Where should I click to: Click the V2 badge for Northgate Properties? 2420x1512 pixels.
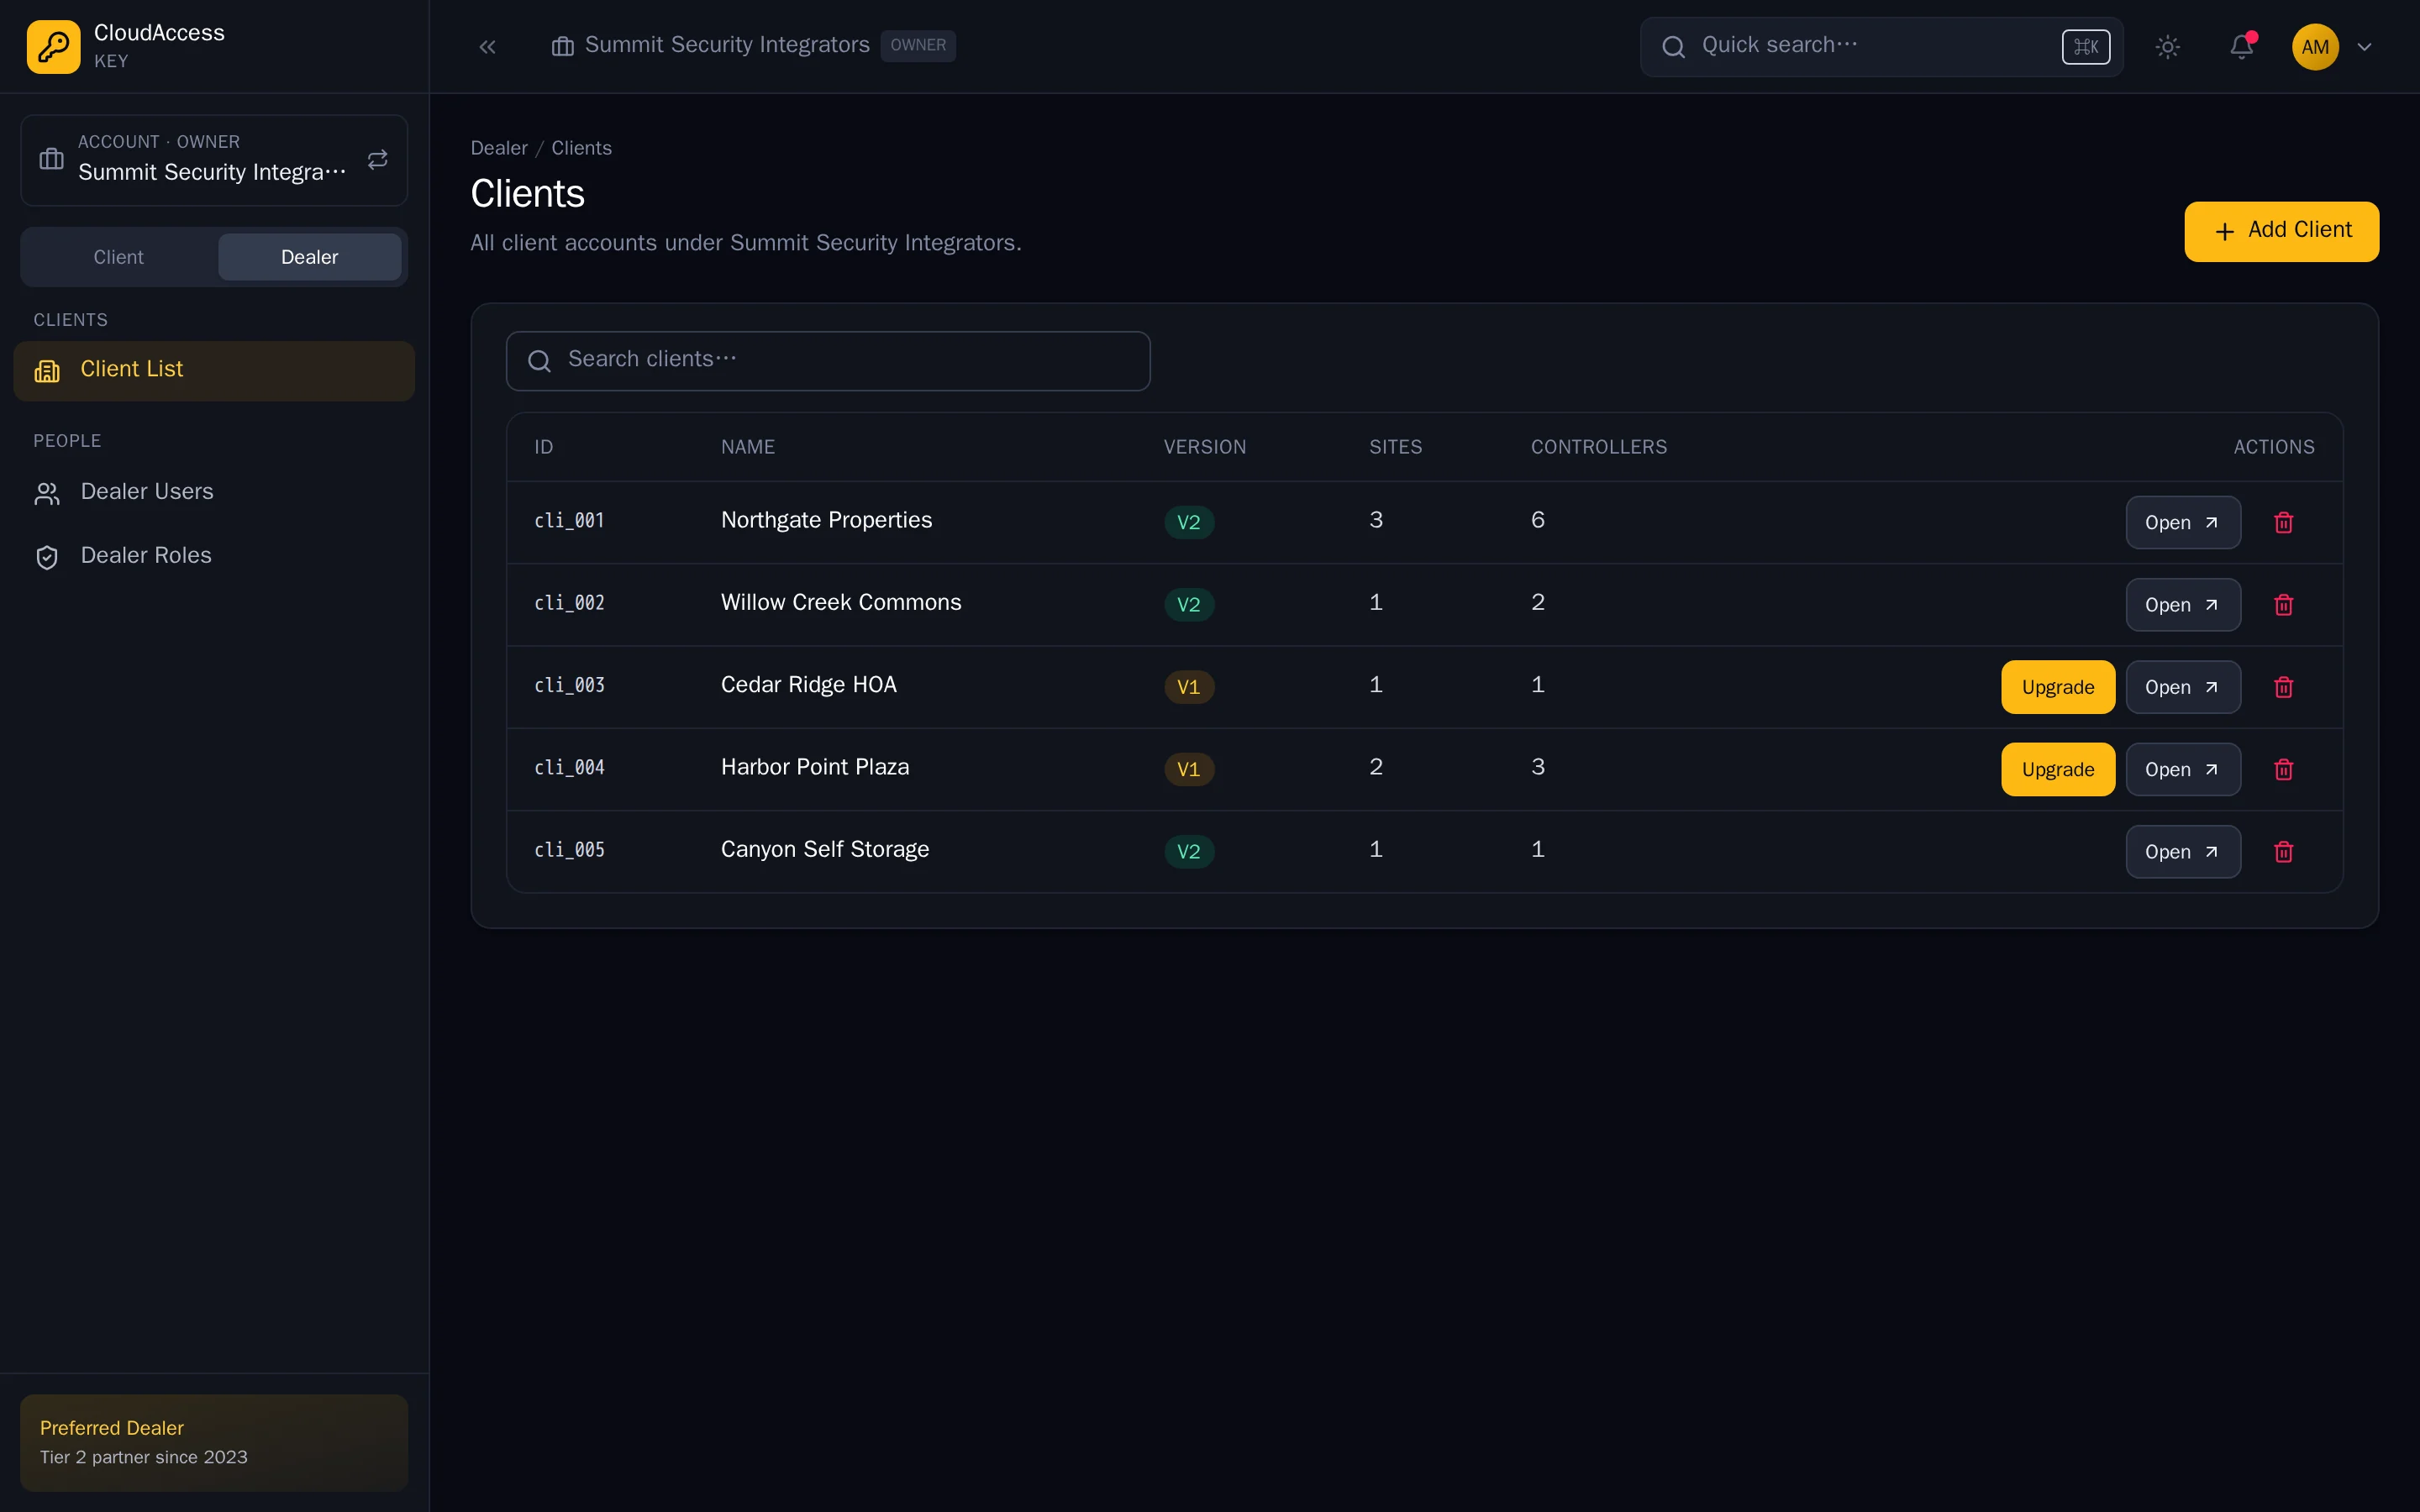click(1189, 522)
